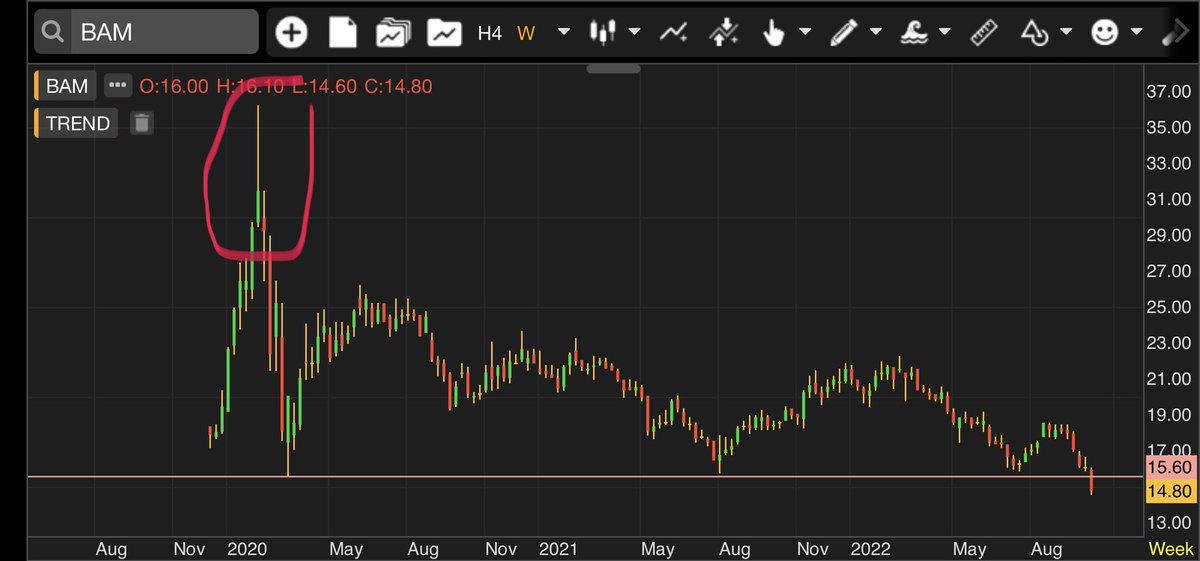Click the 2022 time axis label
Screen dimensions: 1200x561
tap(871, 549)
